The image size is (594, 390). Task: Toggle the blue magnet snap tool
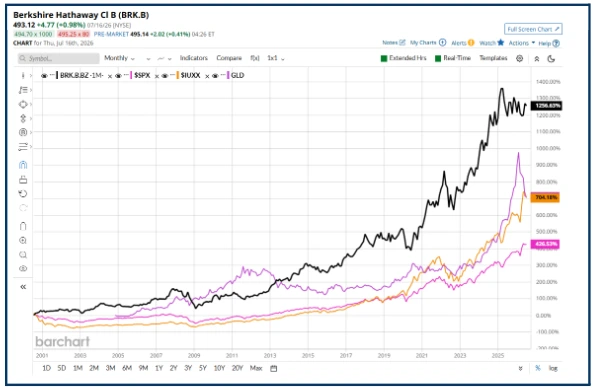coord(23,165)
